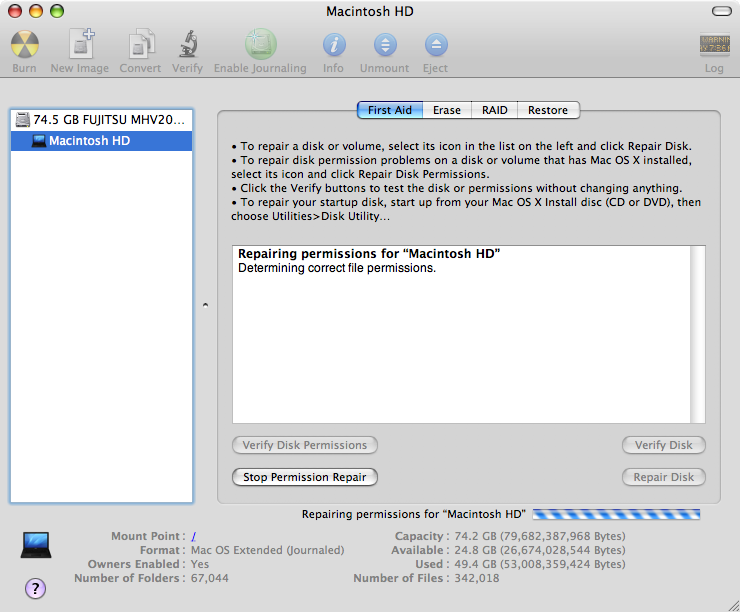Click the Verify Disk button

pyautogui.click(x=664, y=445)
